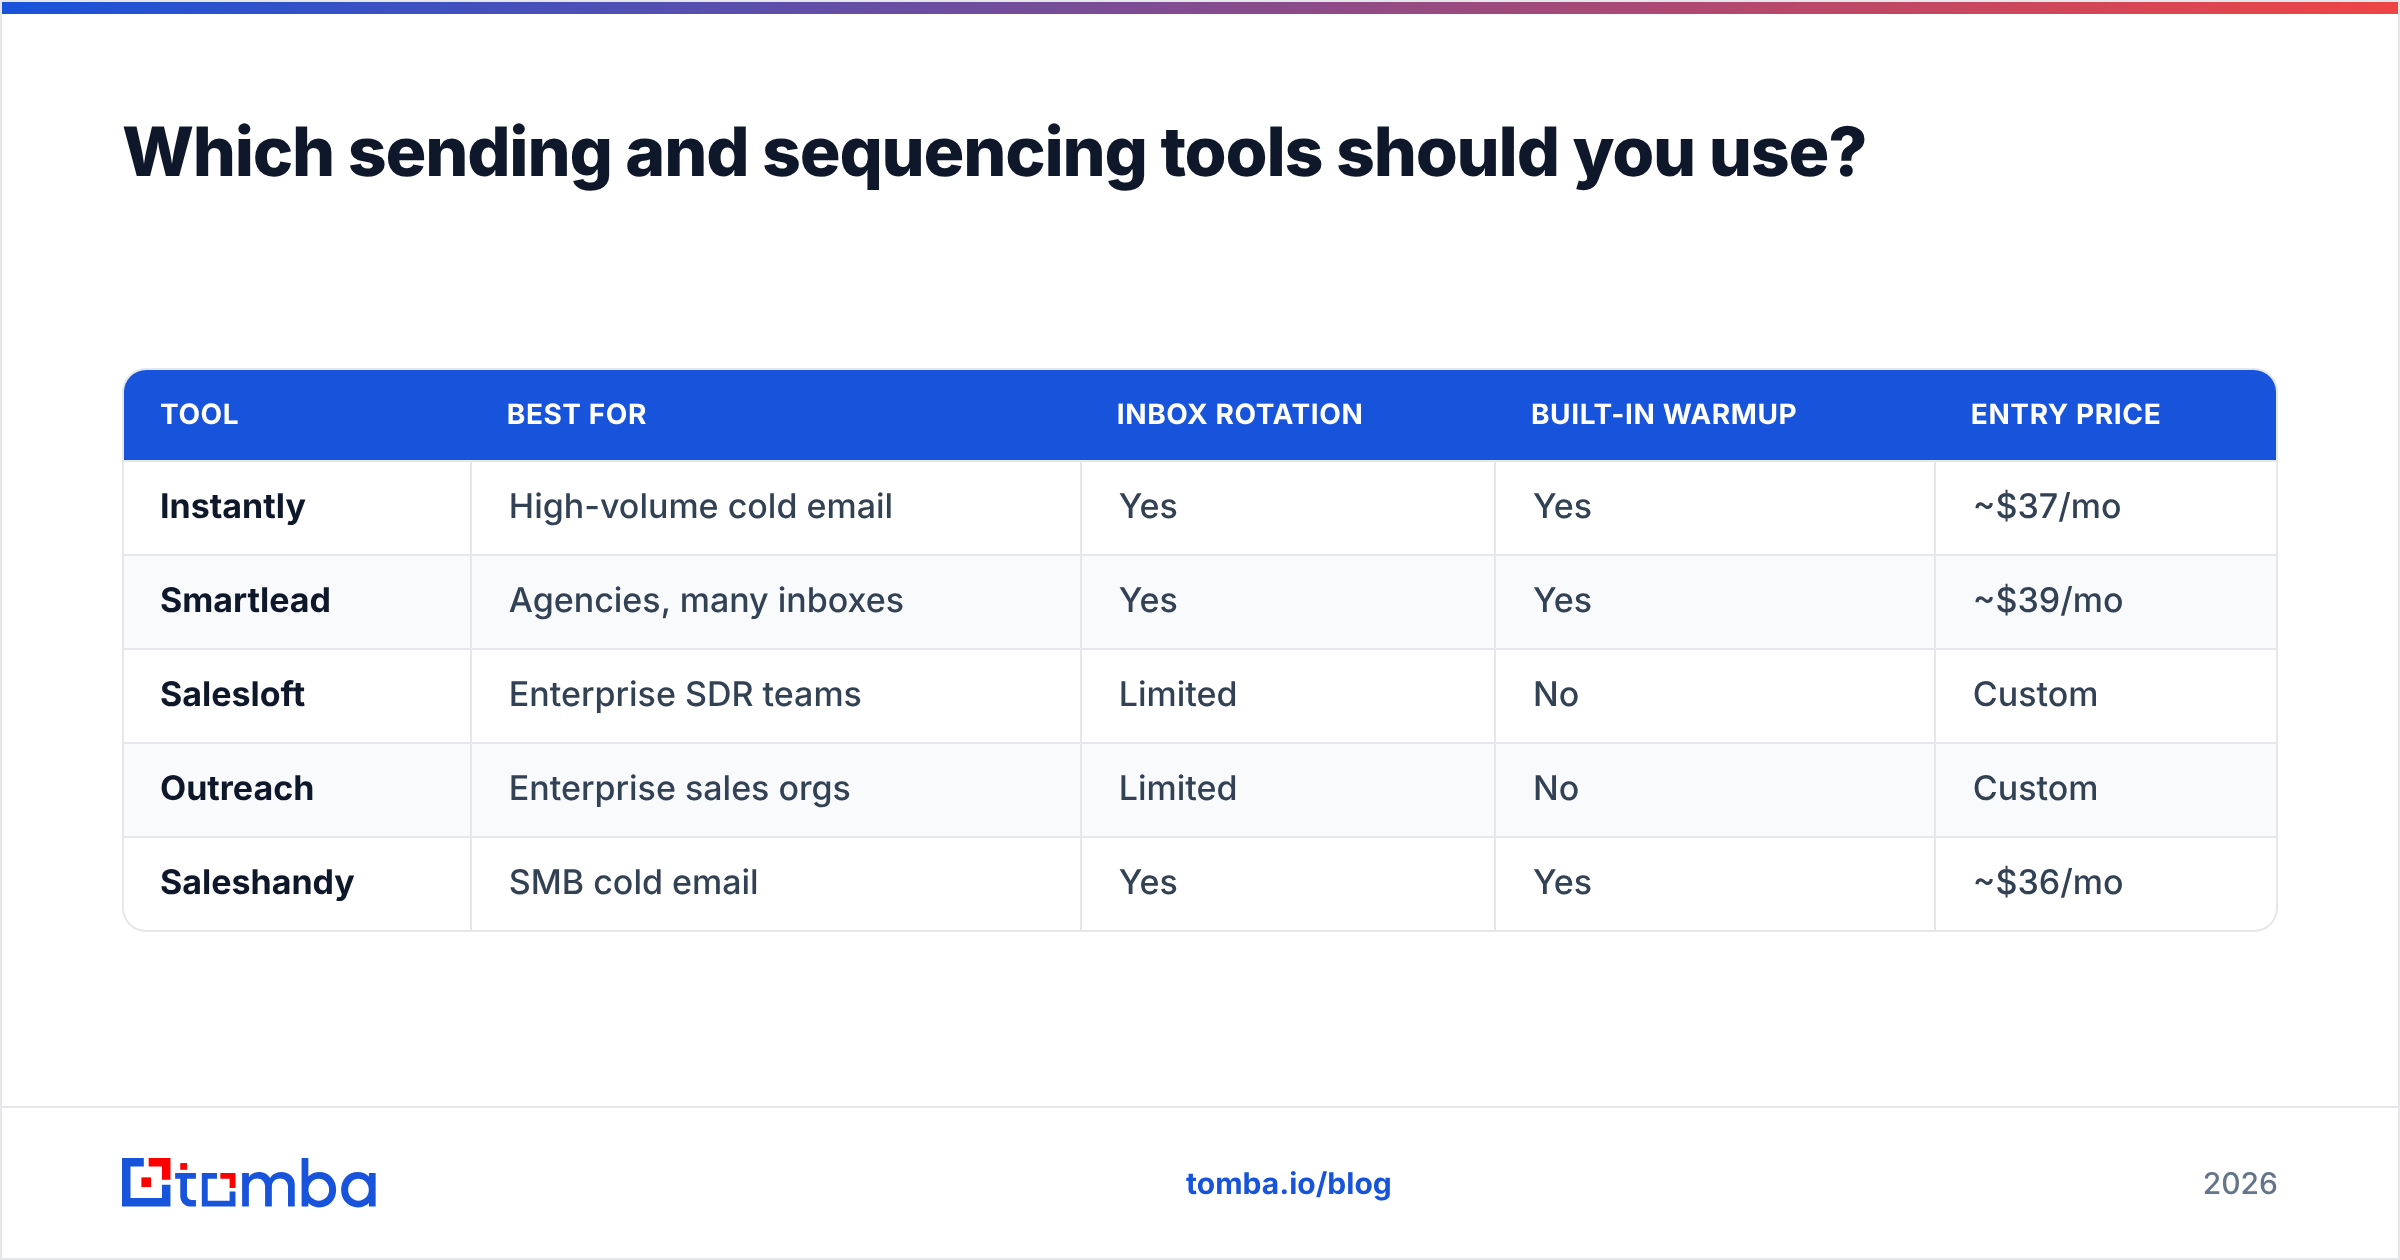This screenshot has width=2400, height=1260.
Task: Click Salesloft's Limited inbox rotation cell
Action: click(1288, 695)
